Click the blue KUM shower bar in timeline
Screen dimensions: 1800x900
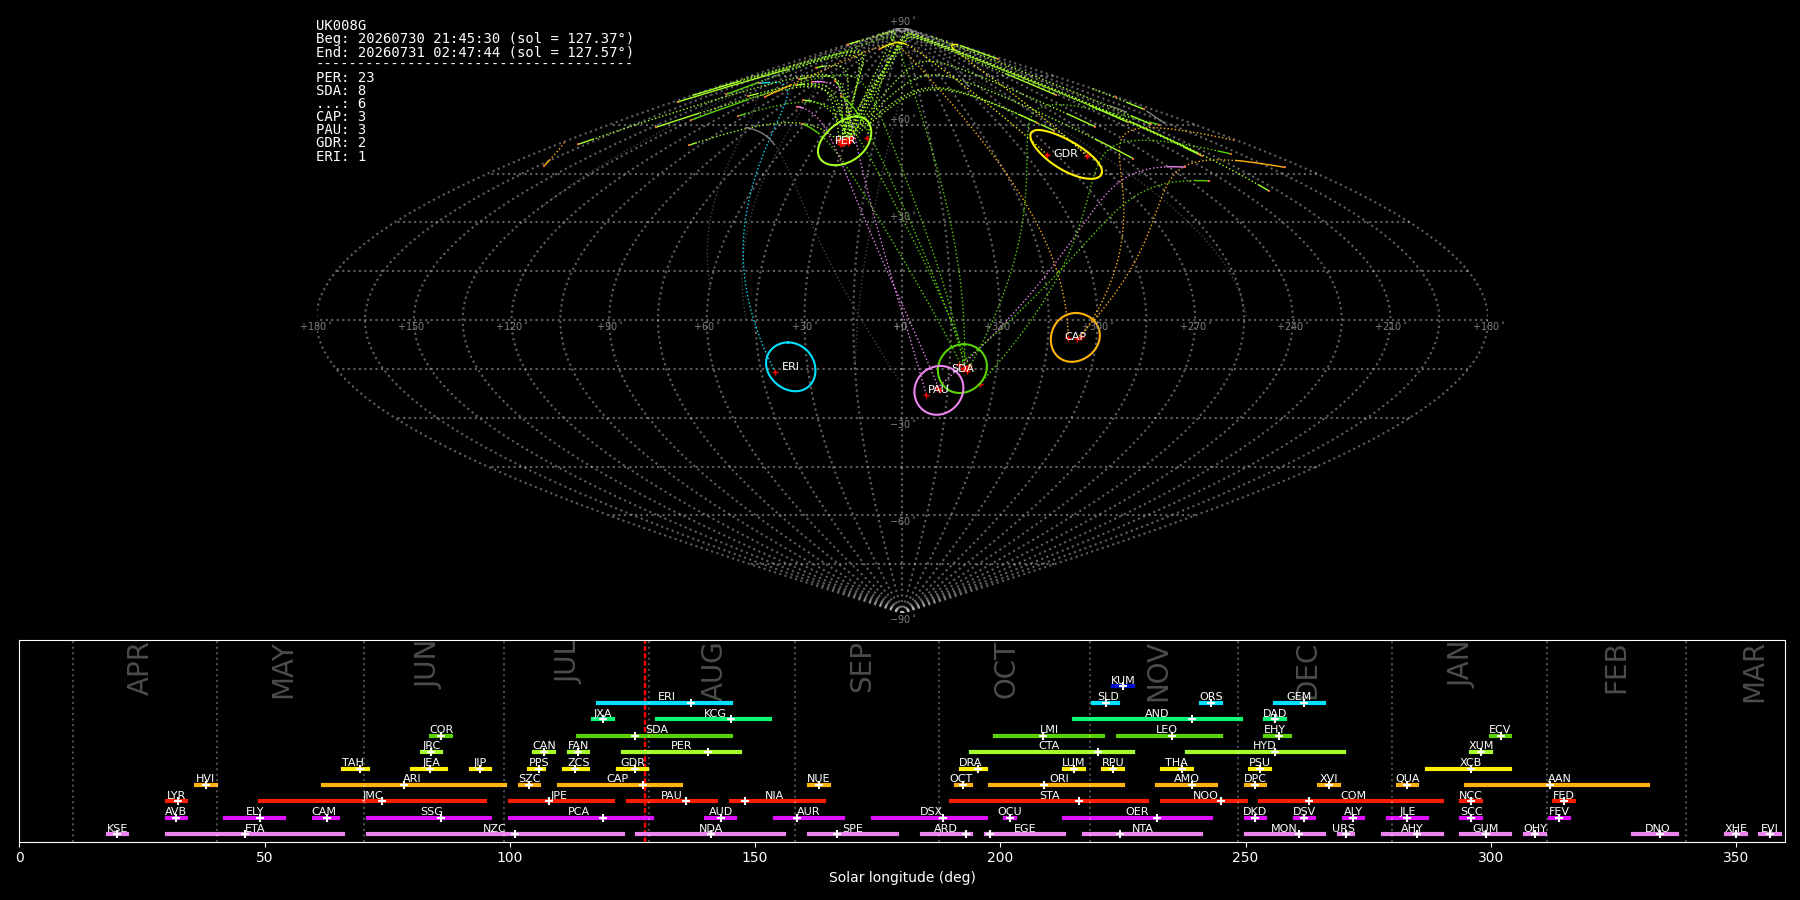pos(1123,686)
